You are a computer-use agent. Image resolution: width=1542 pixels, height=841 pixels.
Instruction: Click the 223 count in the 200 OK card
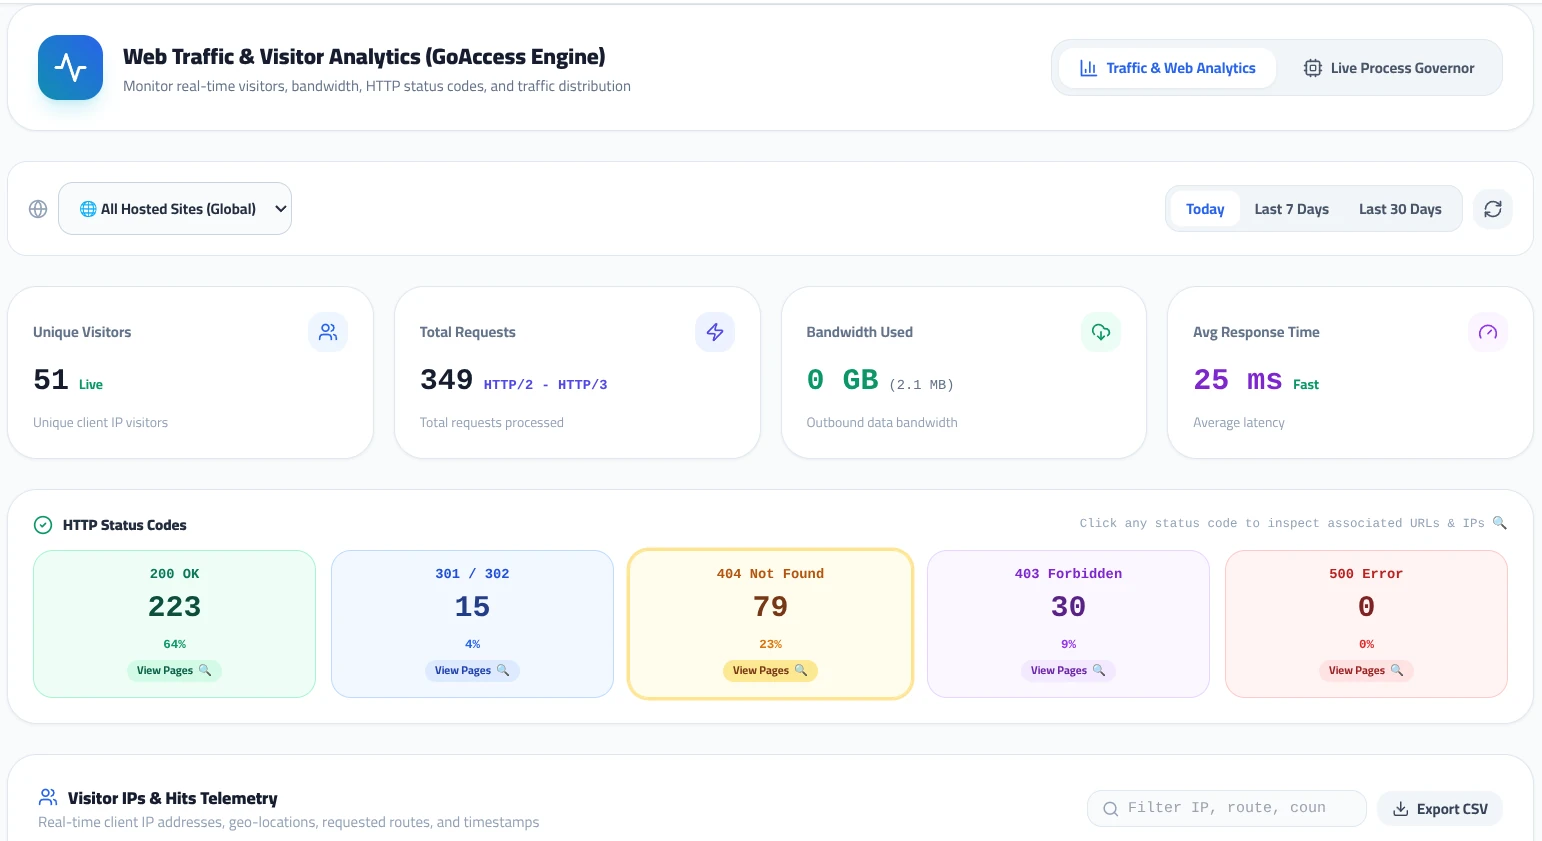point(174,607)
